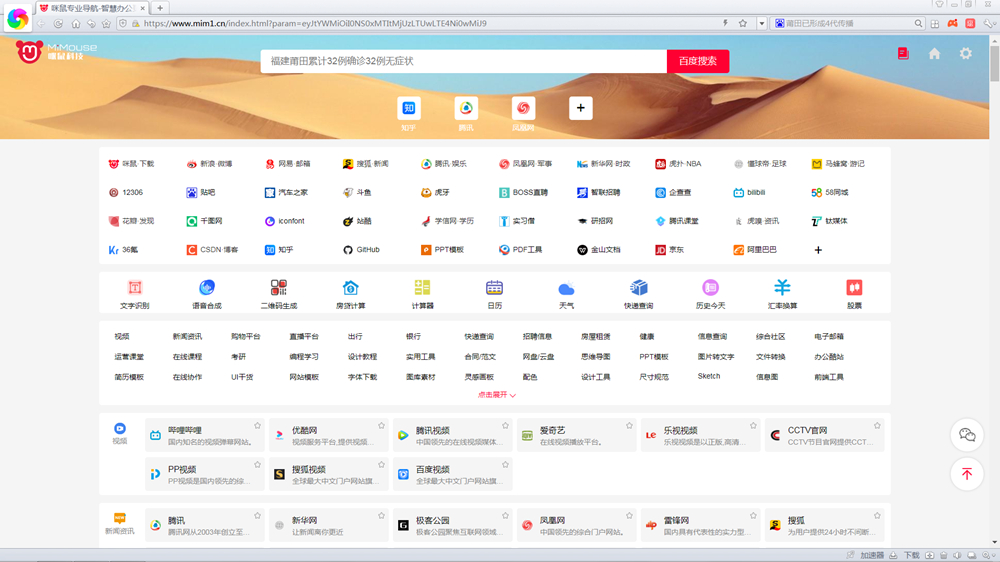Screen dimensions: 1000x562
Task: Open the 汇率换算 currency converter
Action: [783, 294]
